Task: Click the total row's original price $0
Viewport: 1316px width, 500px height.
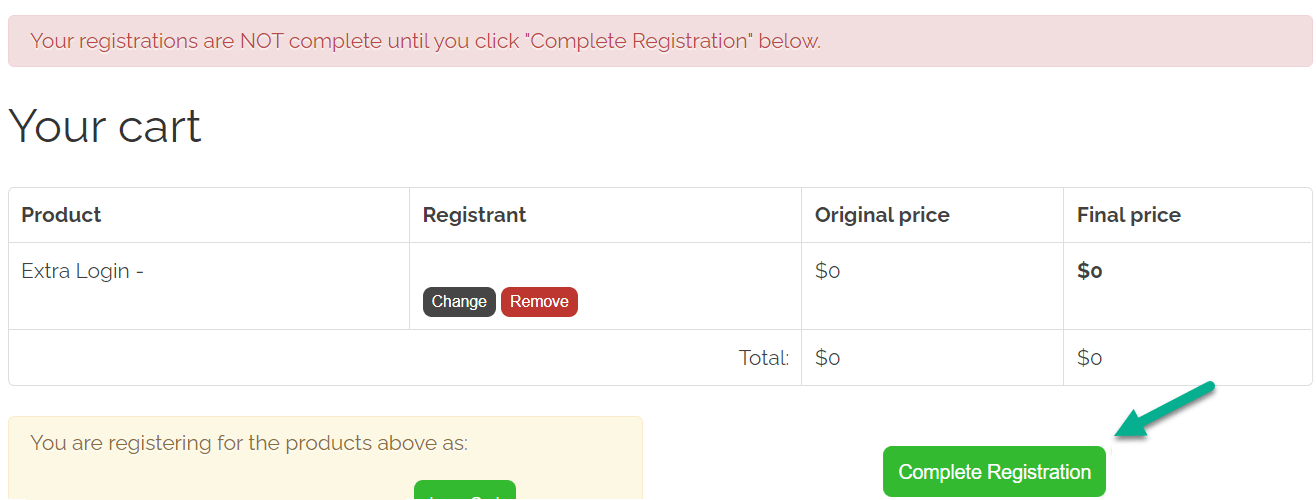Action: [x=827, y=358]
